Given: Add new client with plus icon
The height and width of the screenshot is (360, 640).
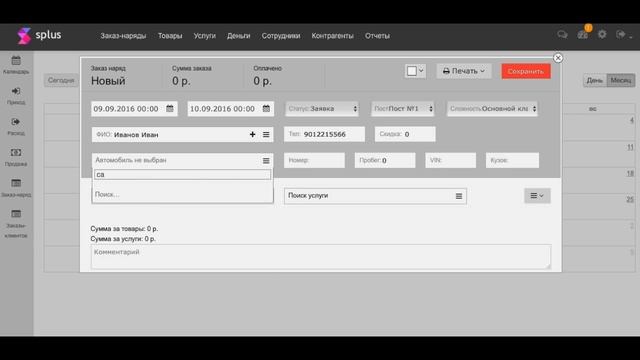Looking at the screenshot, I should (x=252, y=134).
